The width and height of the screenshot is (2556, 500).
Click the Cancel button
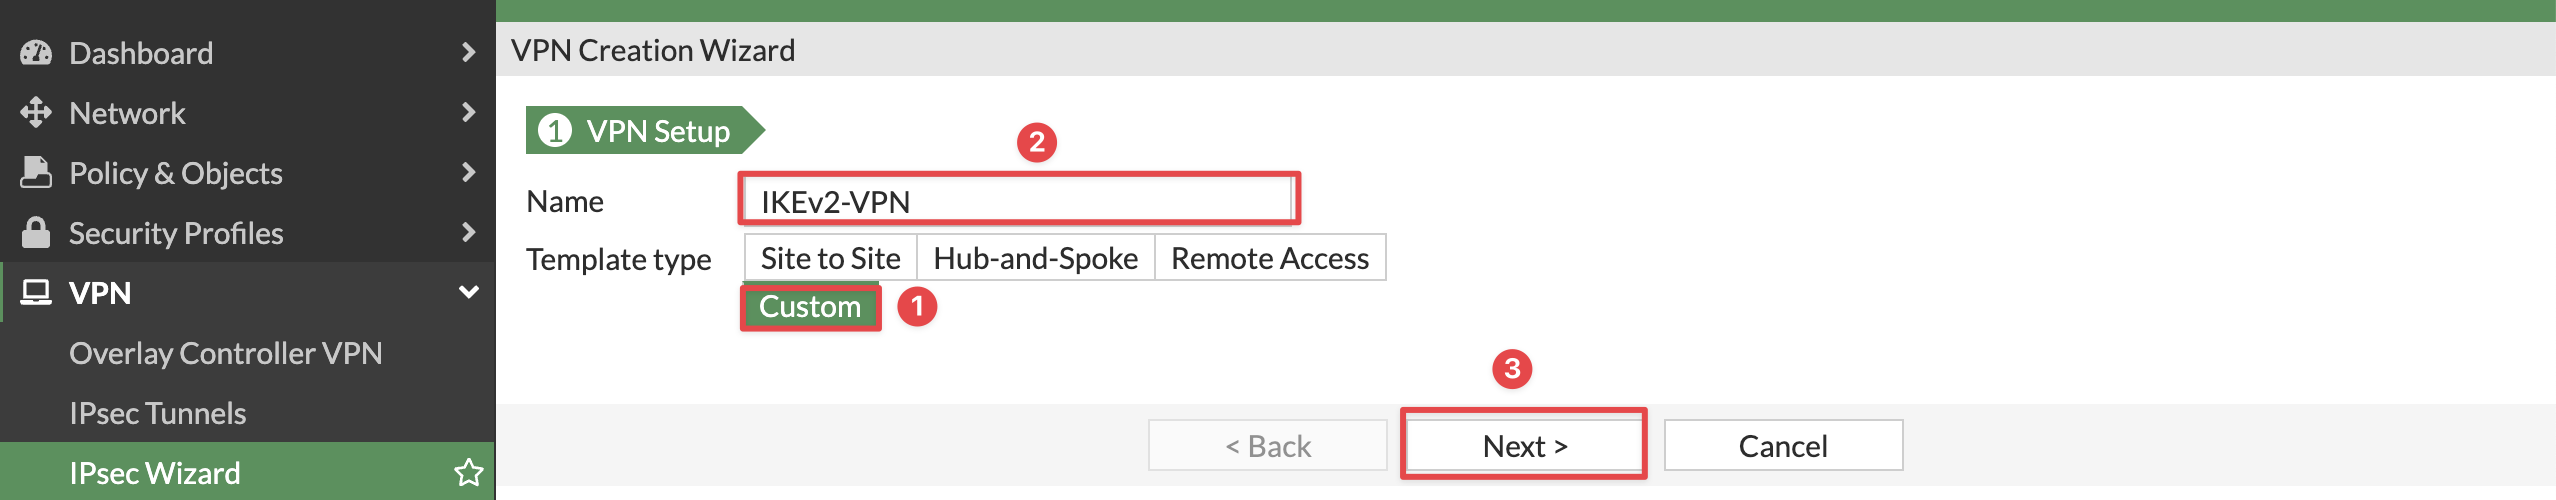(1783, 445)
